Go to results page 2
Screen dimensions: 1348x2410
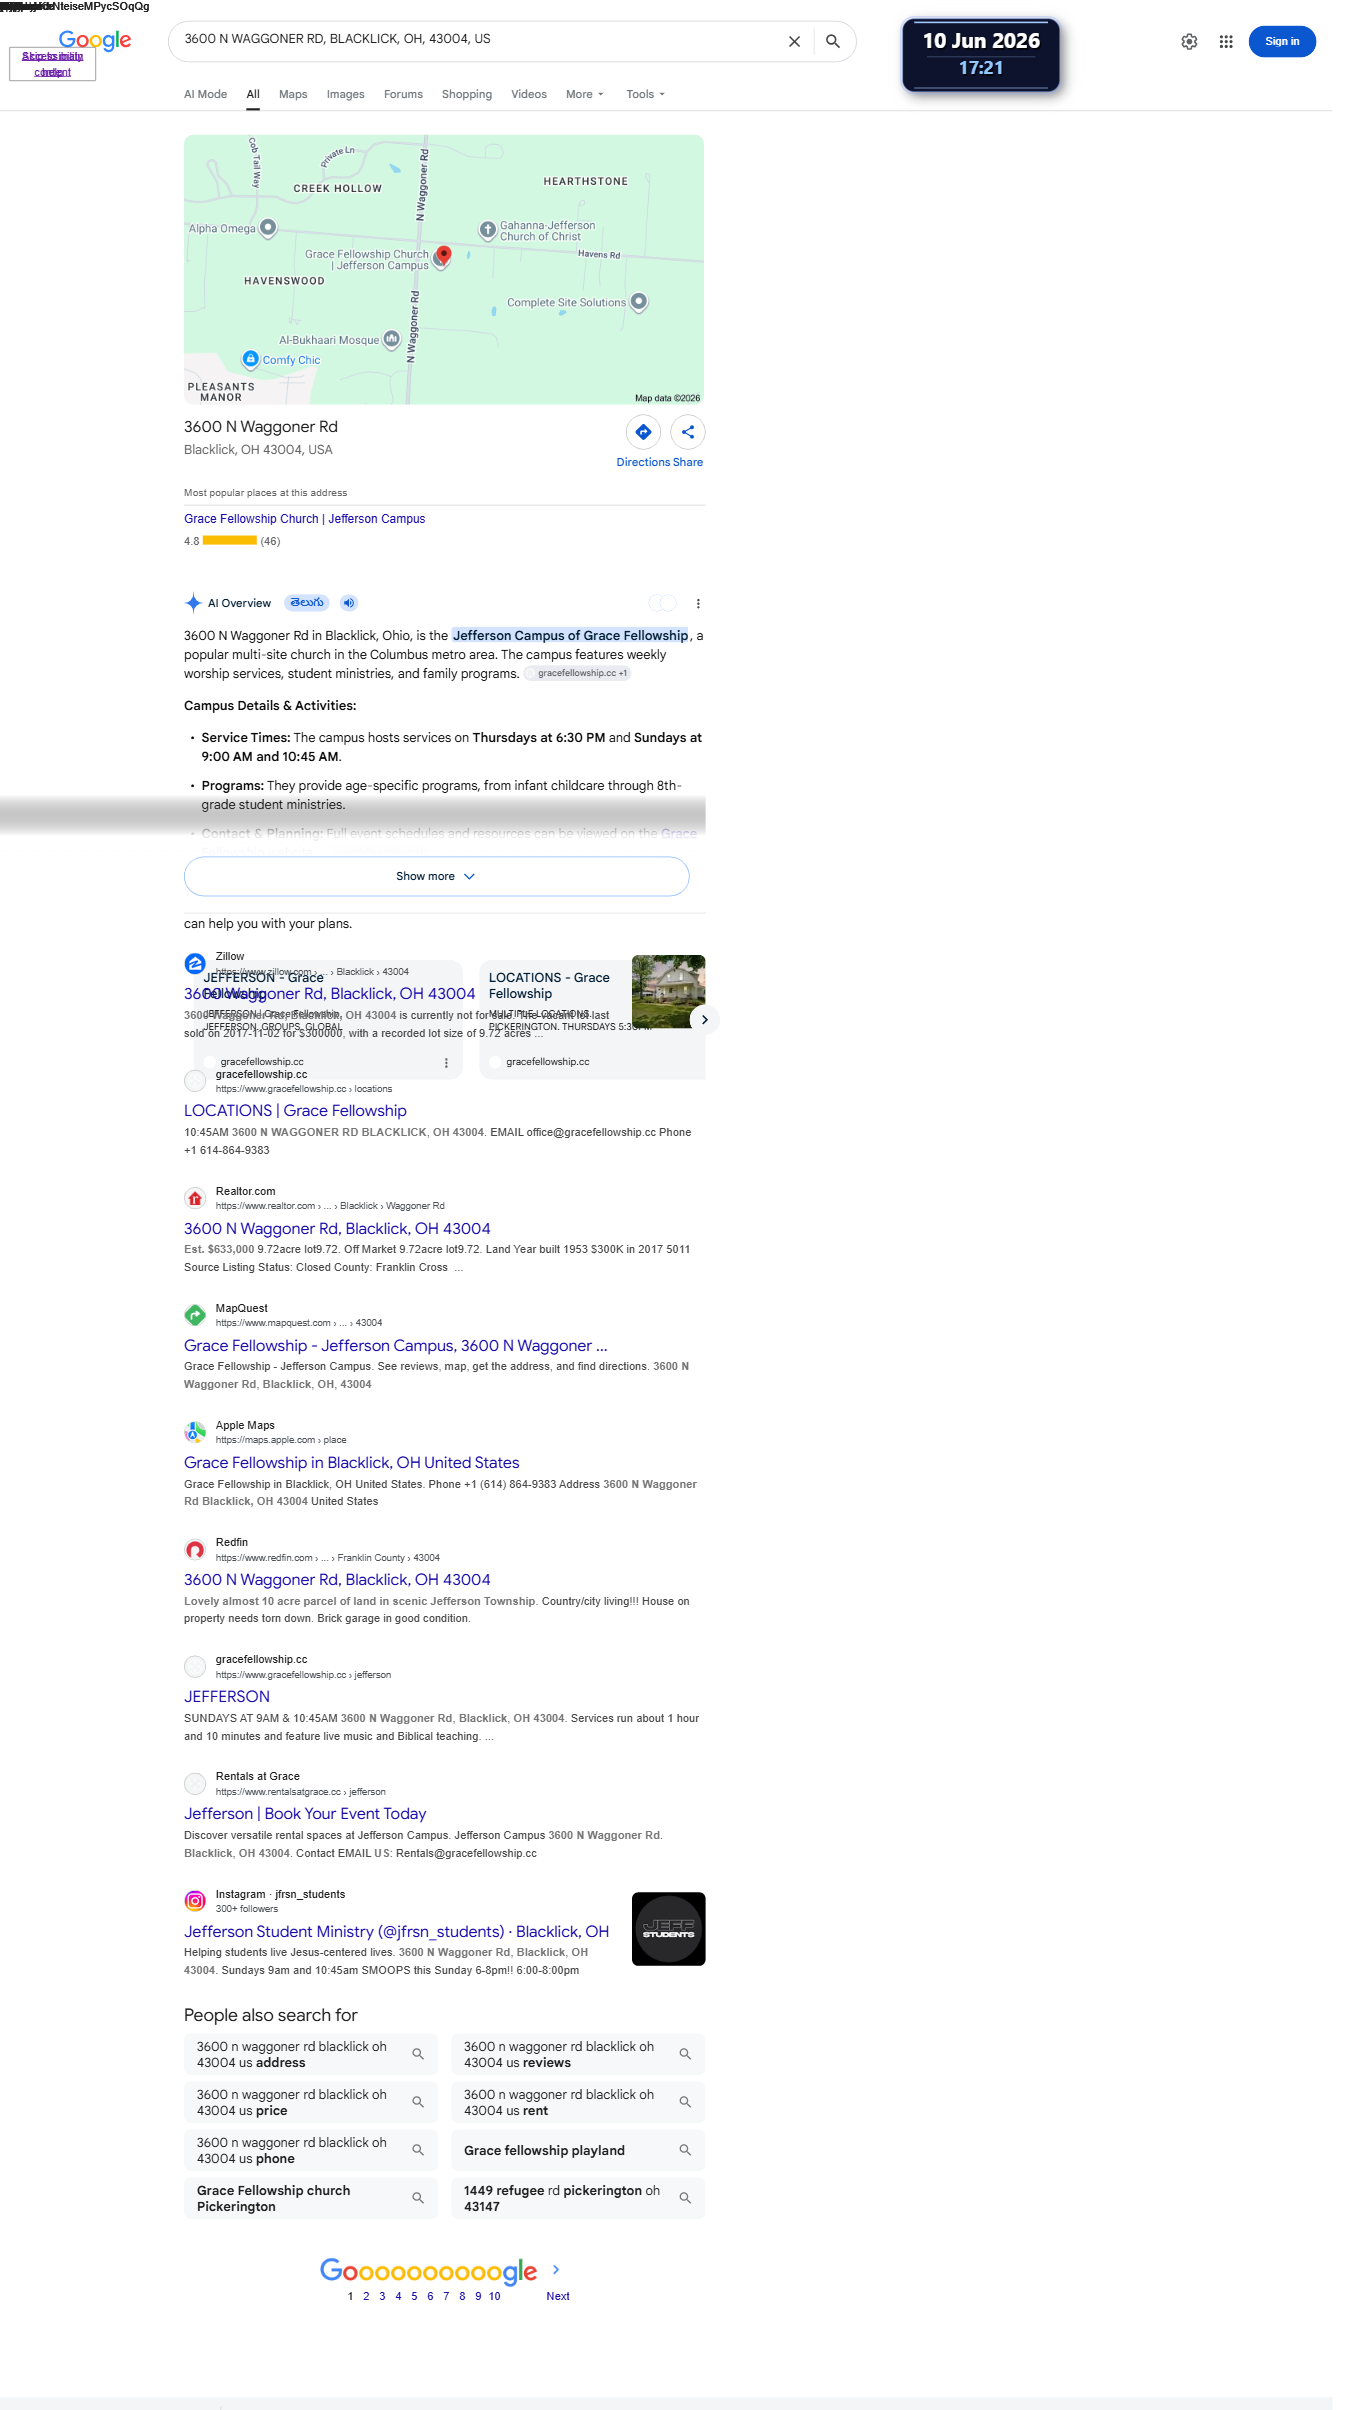[x=366, y=2296]
